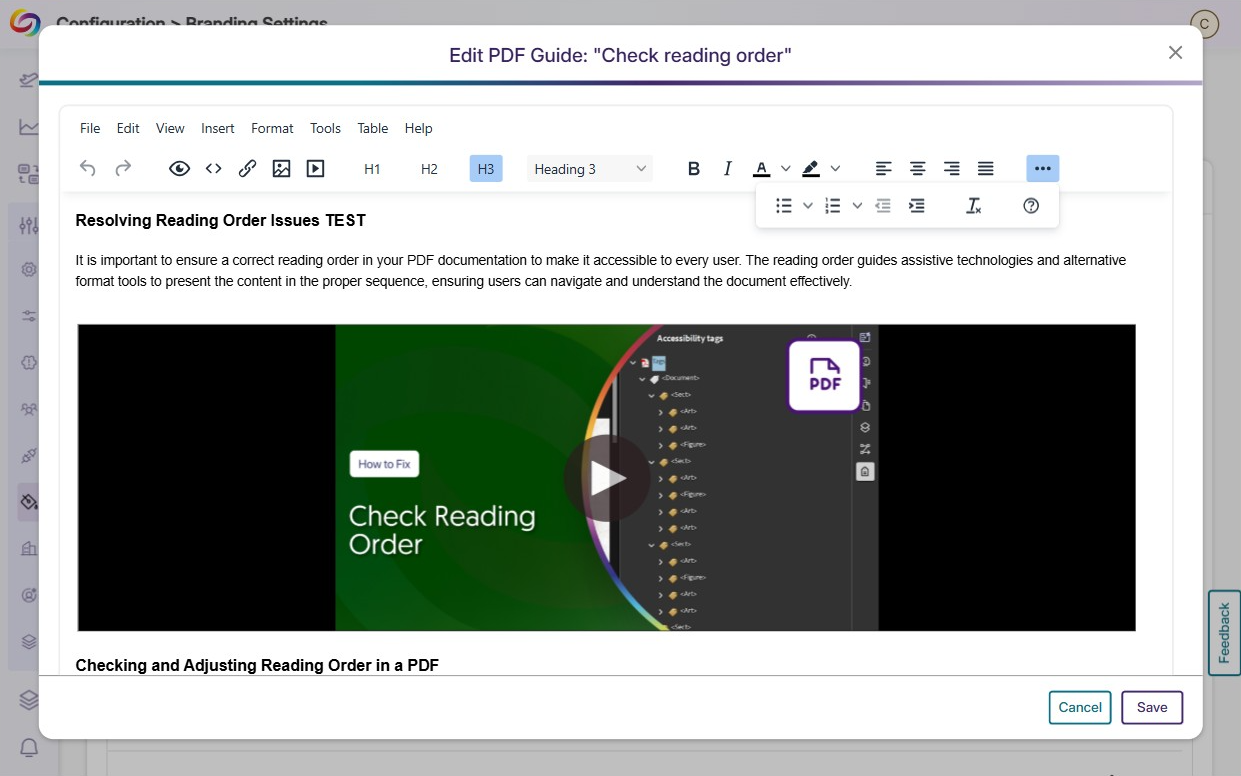Open the Edit menu
This screenshot has width=1241, height=776.
point(128,128)
